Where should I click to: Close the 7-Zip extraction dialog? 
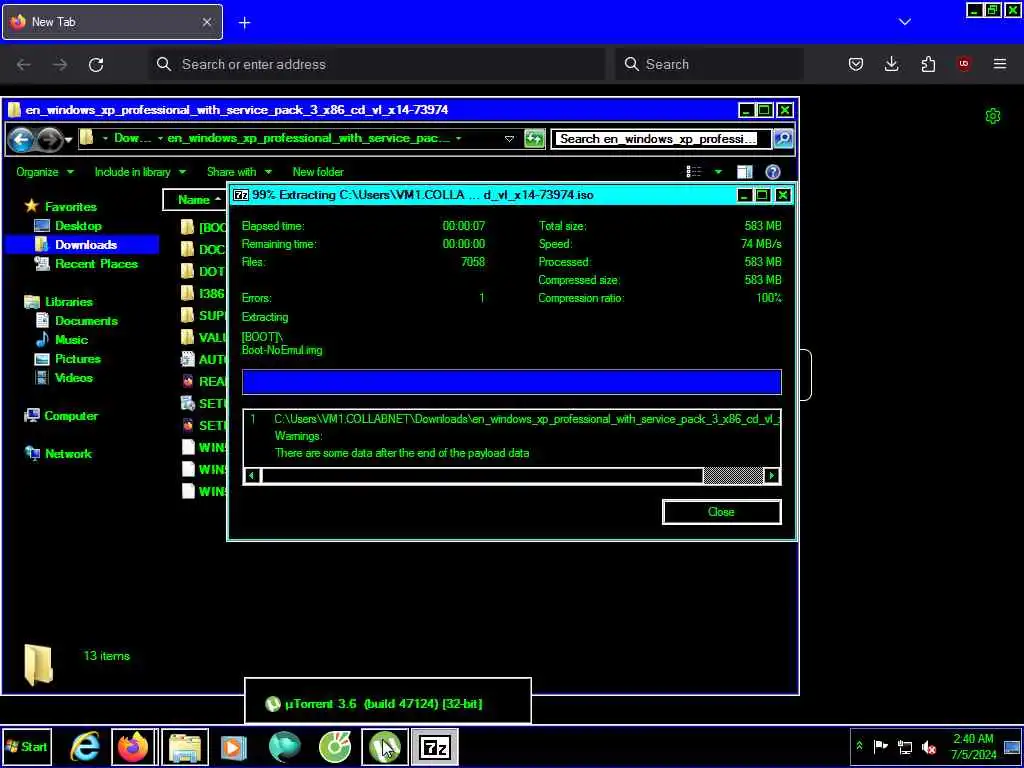(x=721, y=512)
